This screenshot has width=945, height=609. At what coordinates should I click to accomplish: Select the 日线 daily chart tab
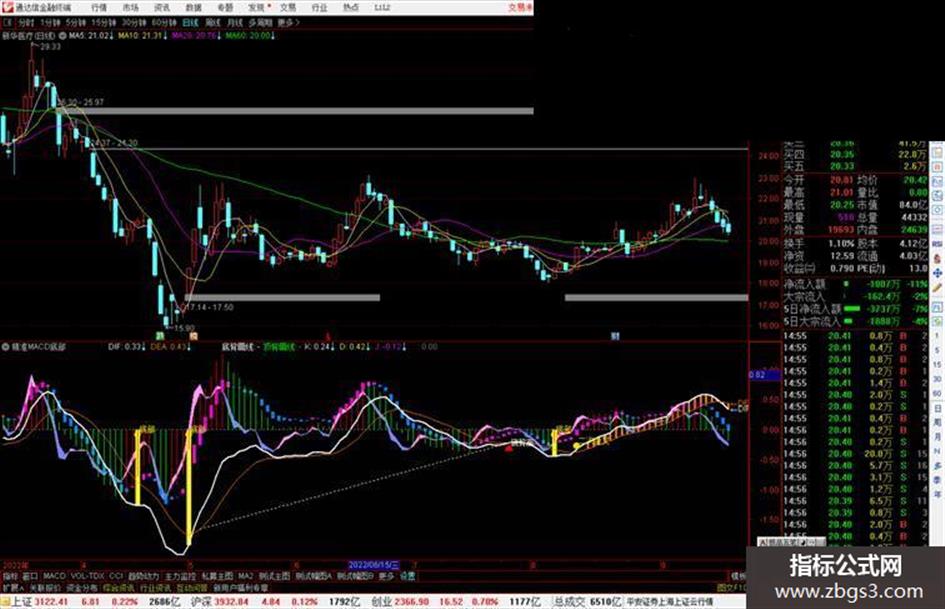190,23
